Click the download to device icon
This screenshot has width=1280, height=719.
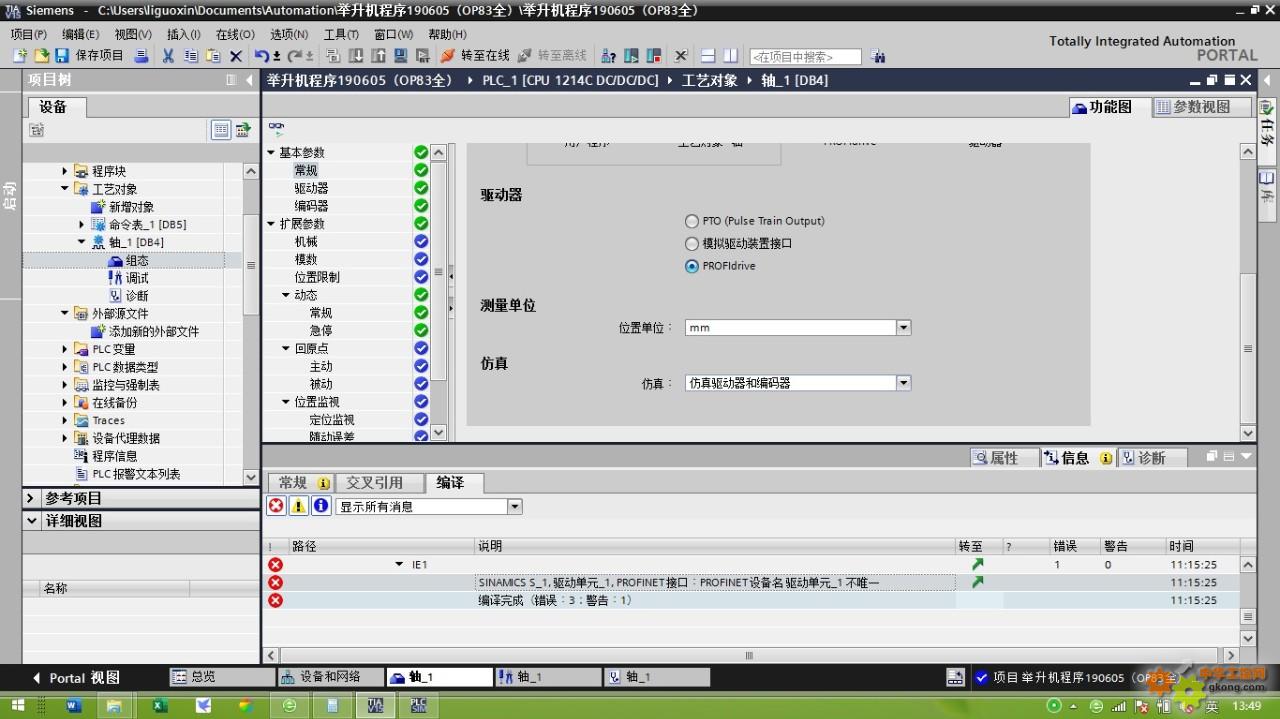pyautogui.click(x=356, y=56)
